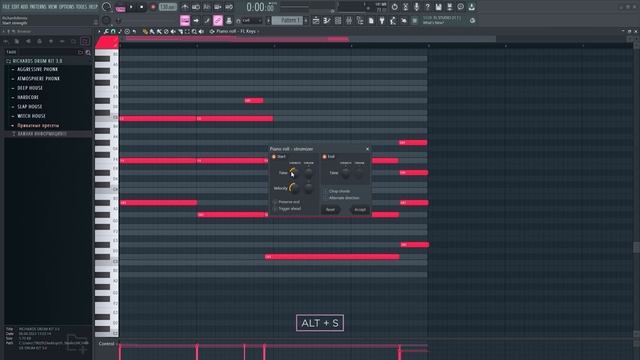The image size is (640, 360).
Task: Toggle the wait-for-input icon
Action: (x=196, y=7)
